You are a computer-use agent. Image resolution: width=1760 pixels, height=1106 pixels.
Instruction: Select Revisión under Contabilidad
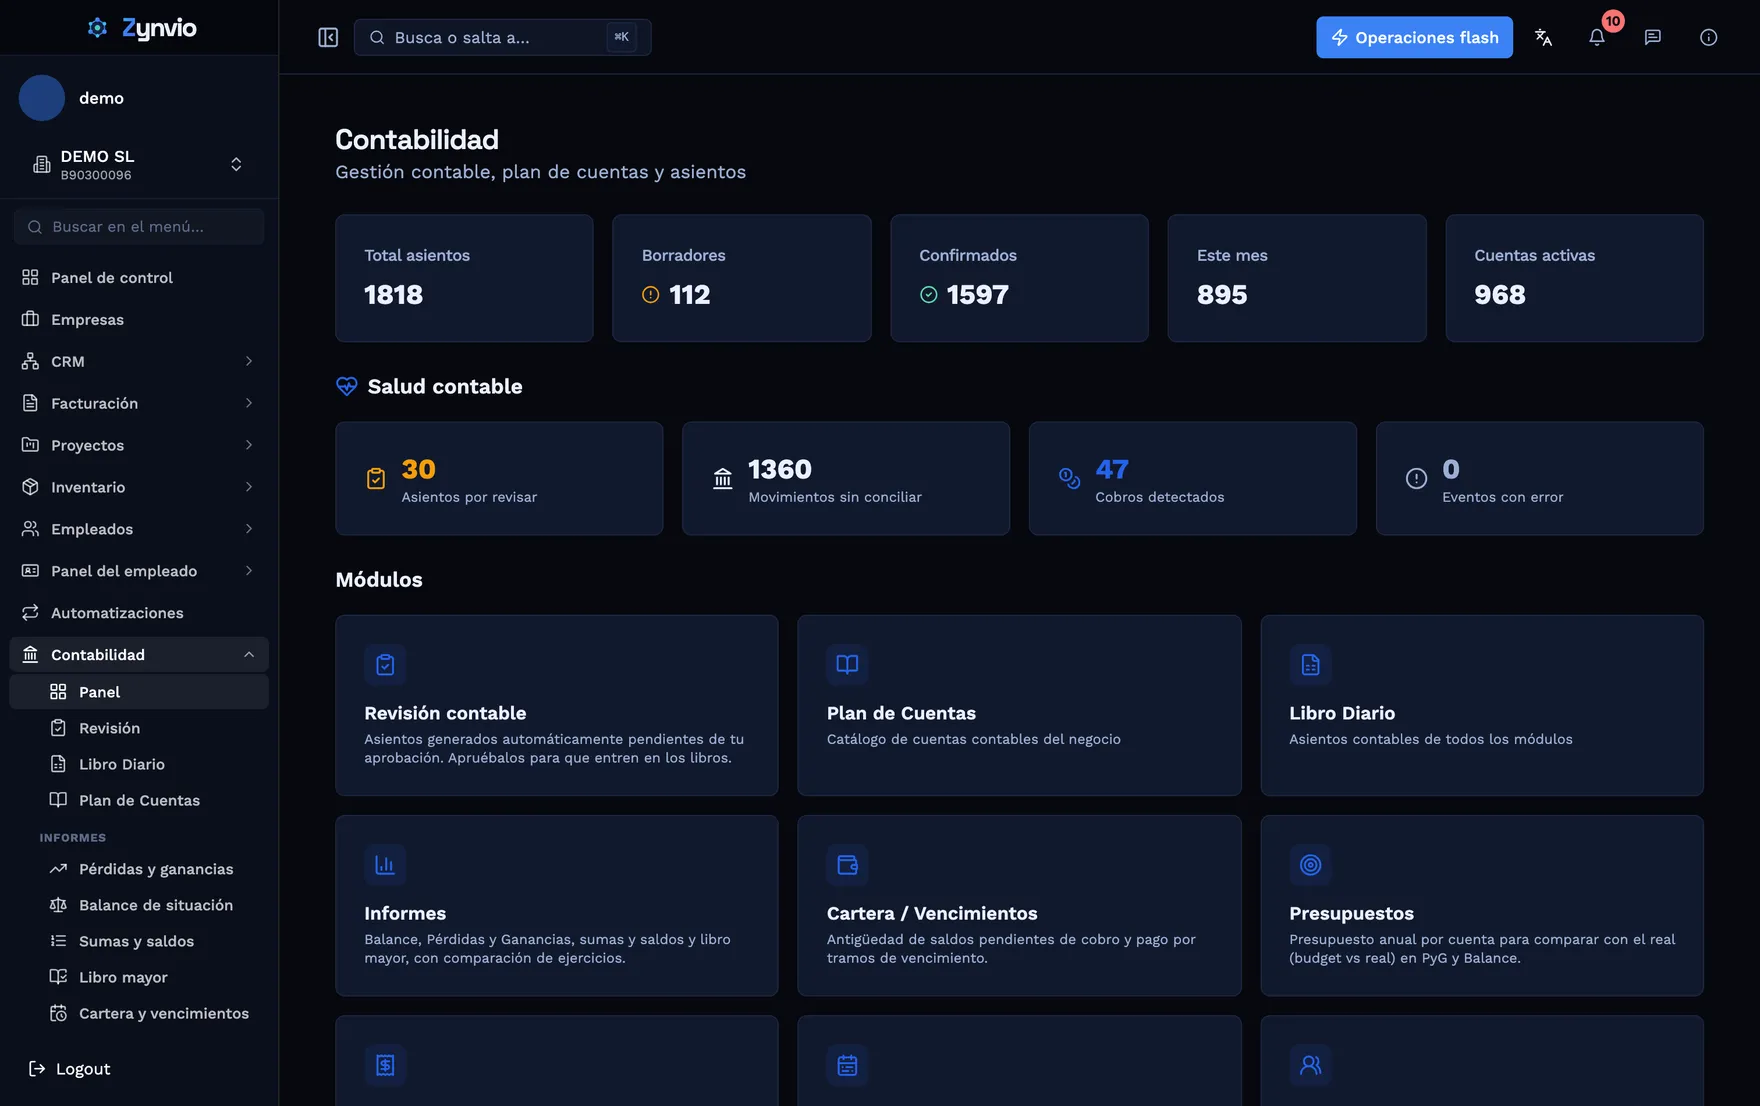[139, 728]
